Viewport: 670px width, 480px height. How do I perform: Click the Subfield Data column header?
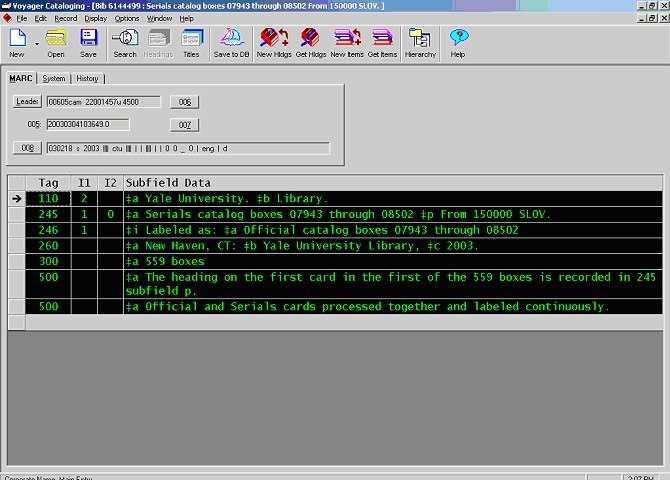(393, 183)
